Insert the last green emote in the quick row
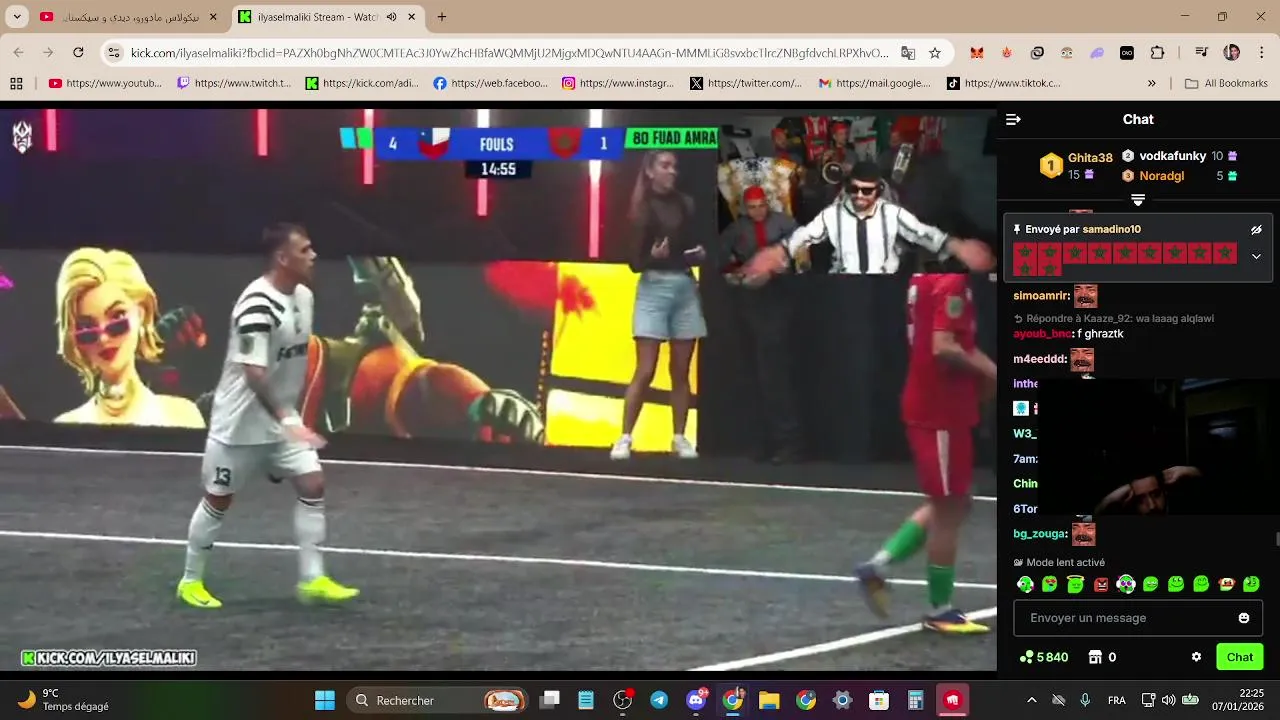The height and width of the screenshot is (720, 1280). 1251,584
